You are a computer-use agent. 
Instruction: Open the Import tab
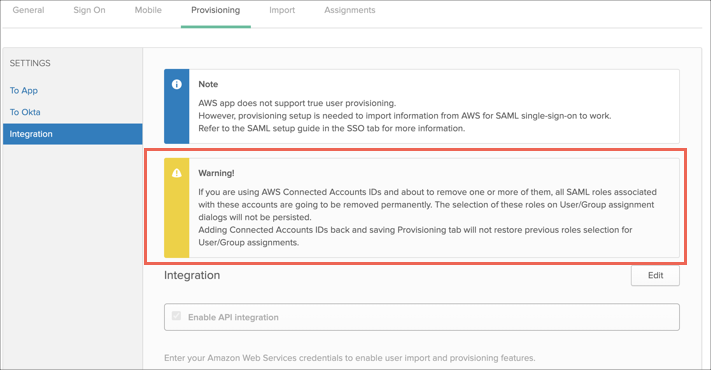pyautogui.click(x=282, y=10)
